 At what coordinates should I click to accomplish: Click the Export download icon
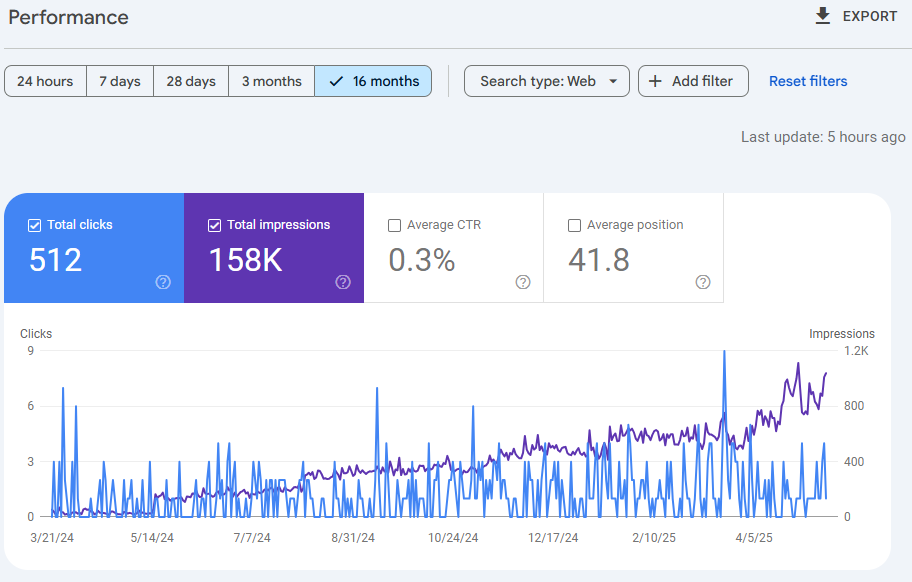click(x=822, y=16)
